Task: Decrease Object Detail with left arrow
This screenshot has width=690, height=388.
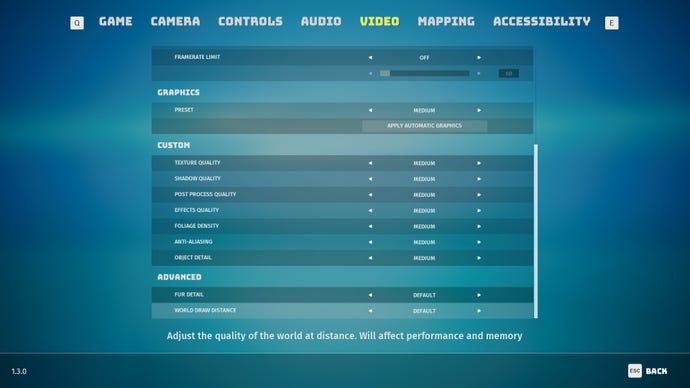Action: pyautogui.click(x=370, y=258)
